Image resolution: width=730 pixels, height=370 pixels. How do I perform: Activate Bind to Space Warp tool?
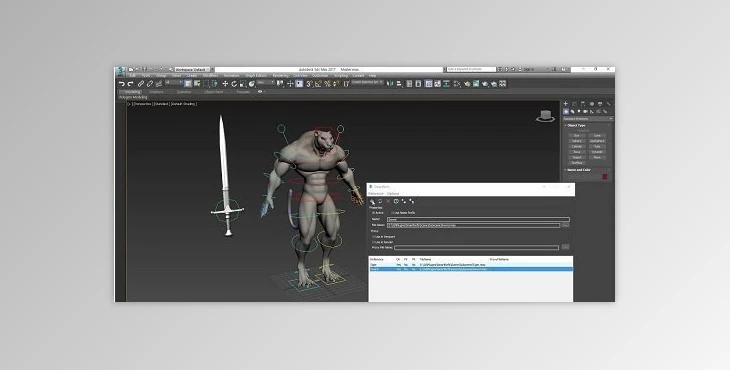coord(159,84)
